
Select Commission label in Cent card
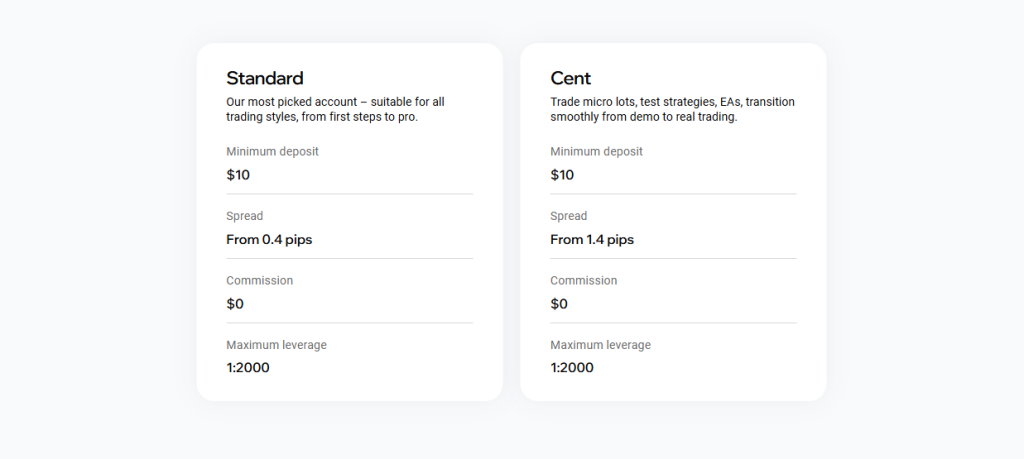[583, 281]
